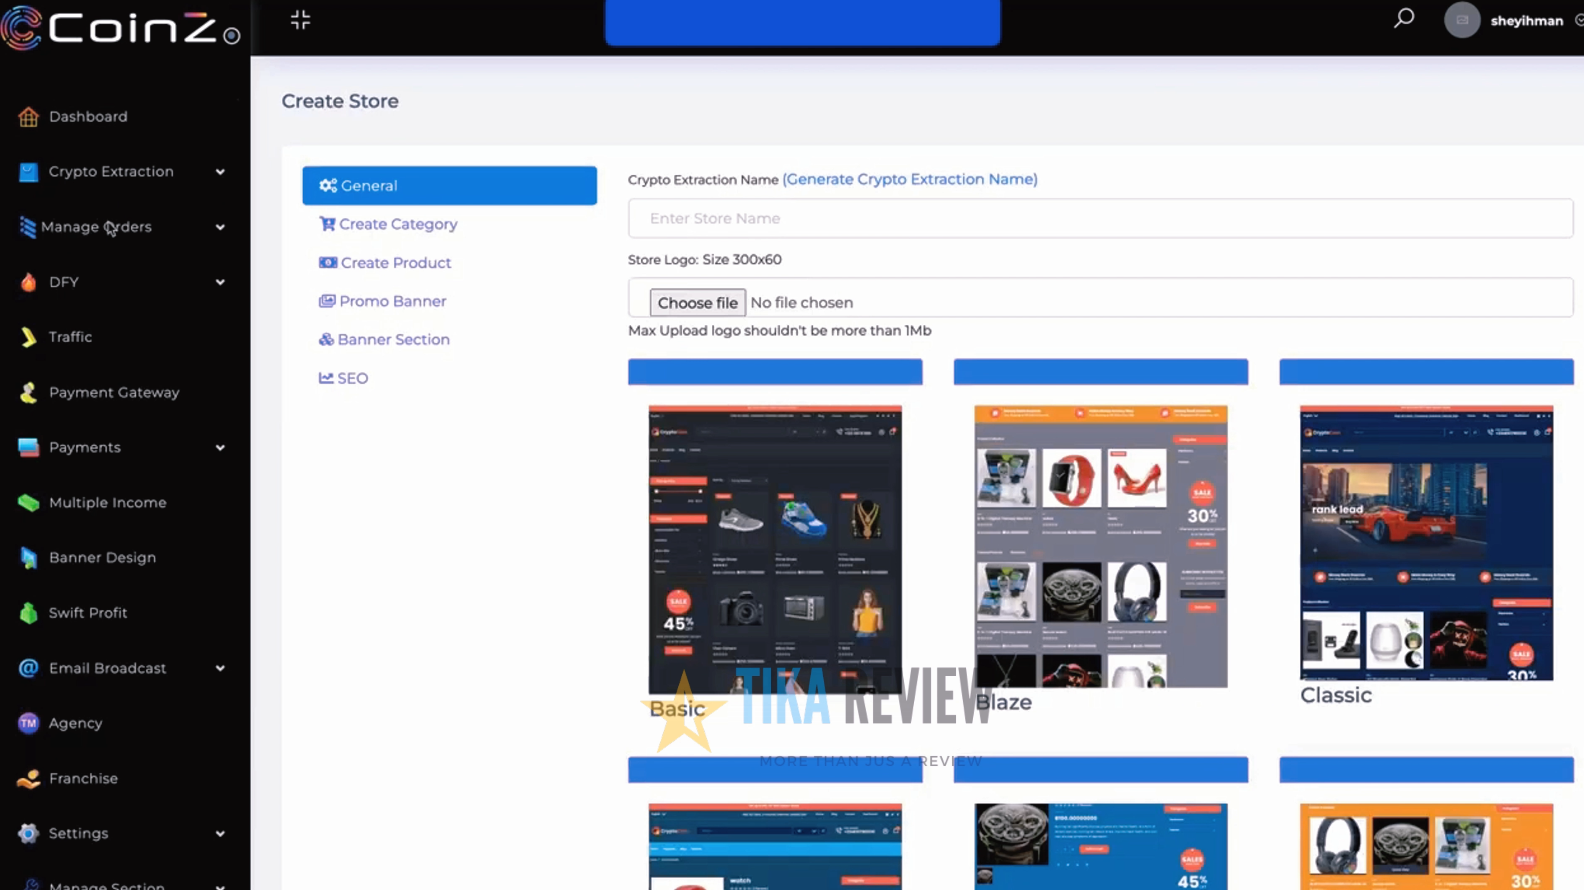
Task: Click the Franchise sidebar icon
Action: (x=28, y=779)
